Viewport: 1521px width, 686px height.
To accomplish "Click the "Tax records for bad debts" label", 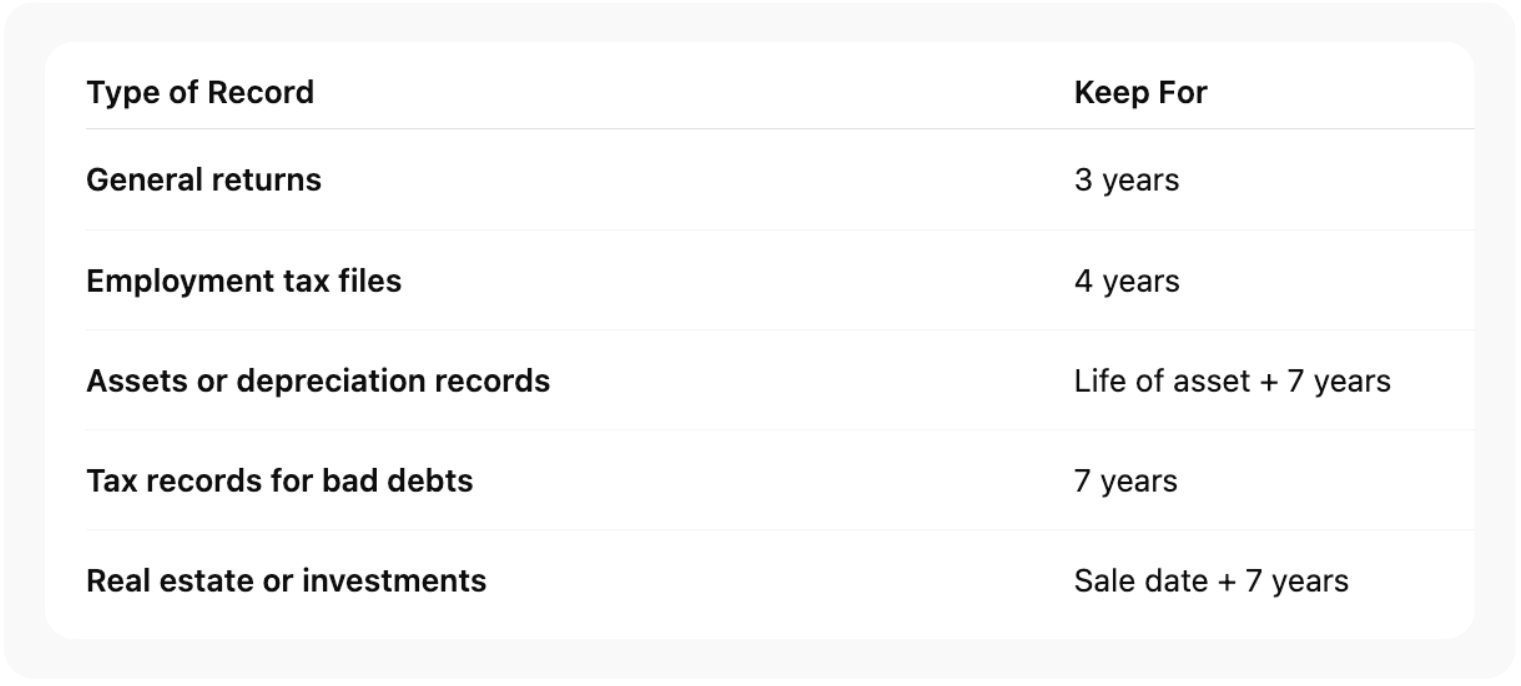I will (x=279, y=481).
